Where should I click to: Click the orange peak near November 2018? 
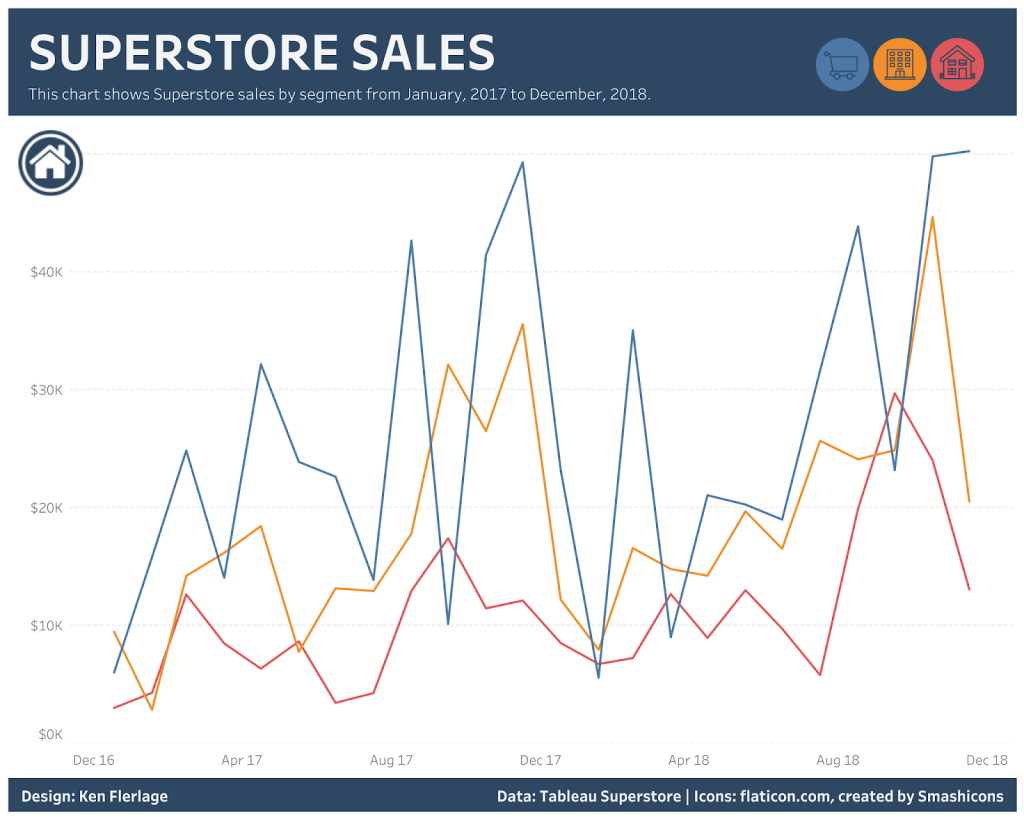[934, 217]
